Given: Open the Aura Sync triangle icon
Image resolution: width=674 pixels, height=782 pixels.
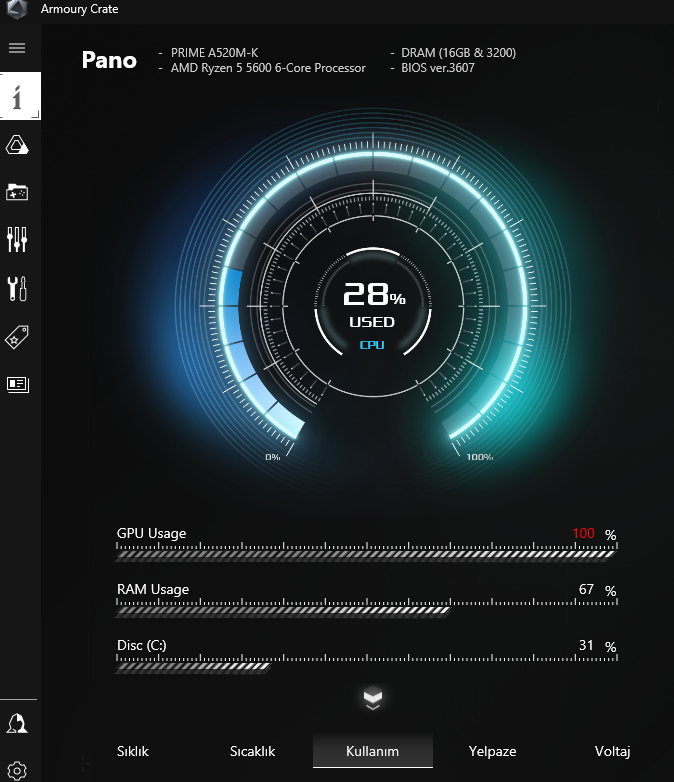Looking at the screenshot, I should coord(17,145).
